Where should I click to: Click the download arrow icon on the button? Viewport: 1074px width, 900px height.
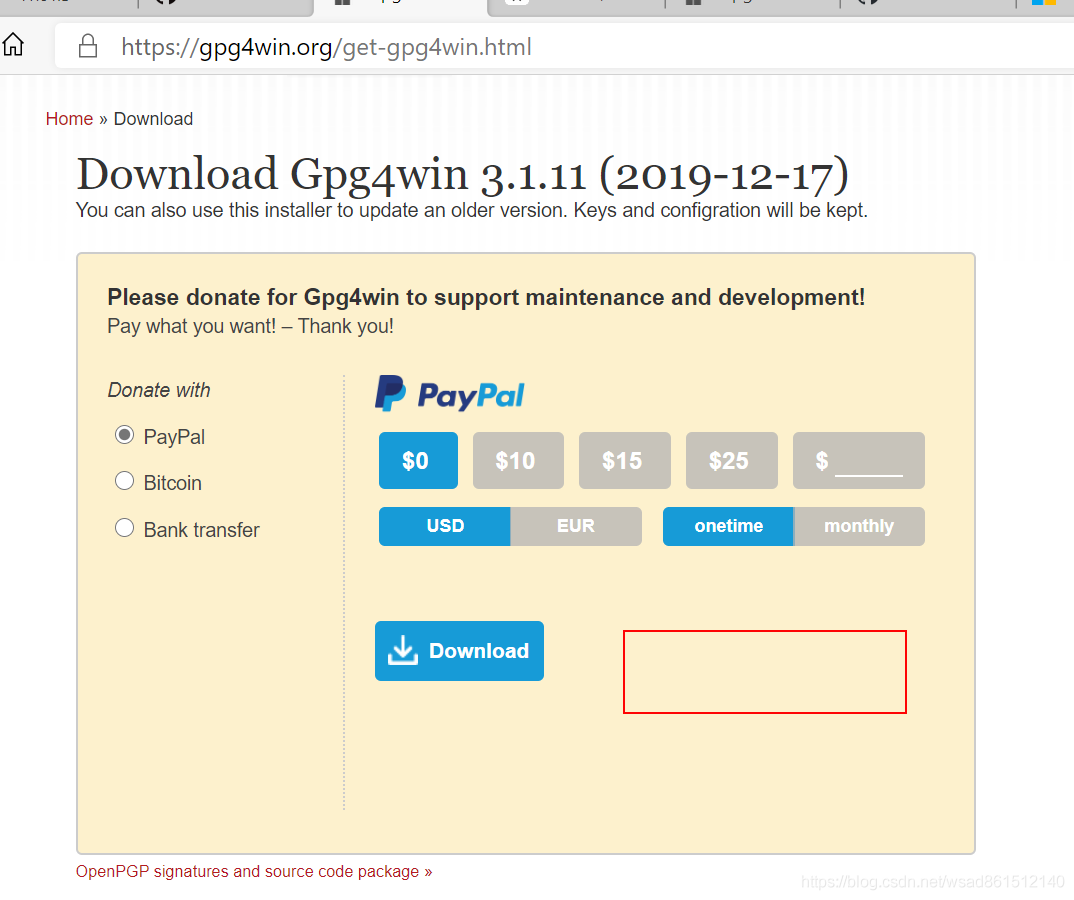point(403,650)
